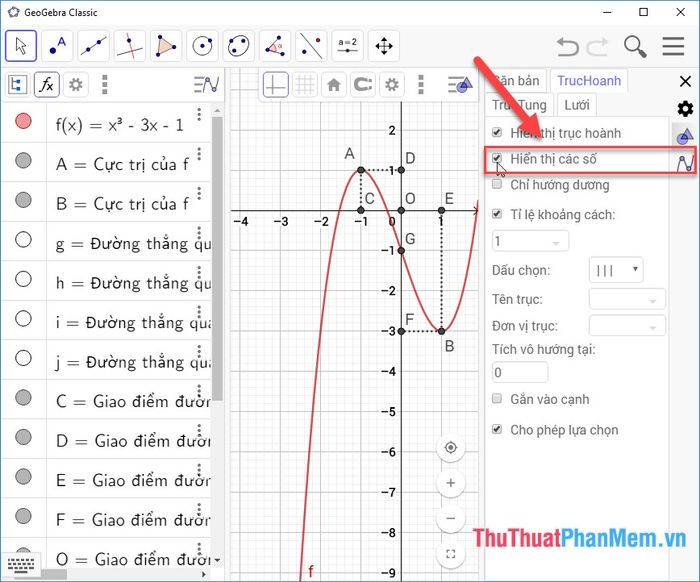The width and height of the screenshot is (700, 582).
Task: Select the Angle tool
Action: pyautogui.click(x=275, y=46)
